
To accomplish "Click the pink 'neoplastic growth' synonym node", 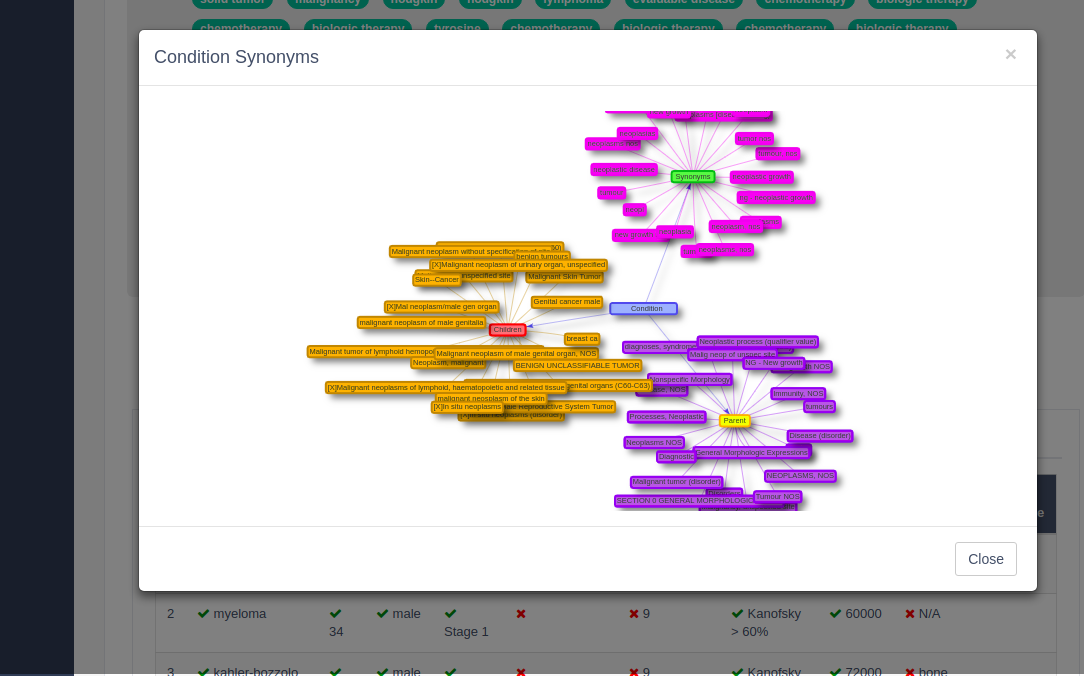I will 760,177.
